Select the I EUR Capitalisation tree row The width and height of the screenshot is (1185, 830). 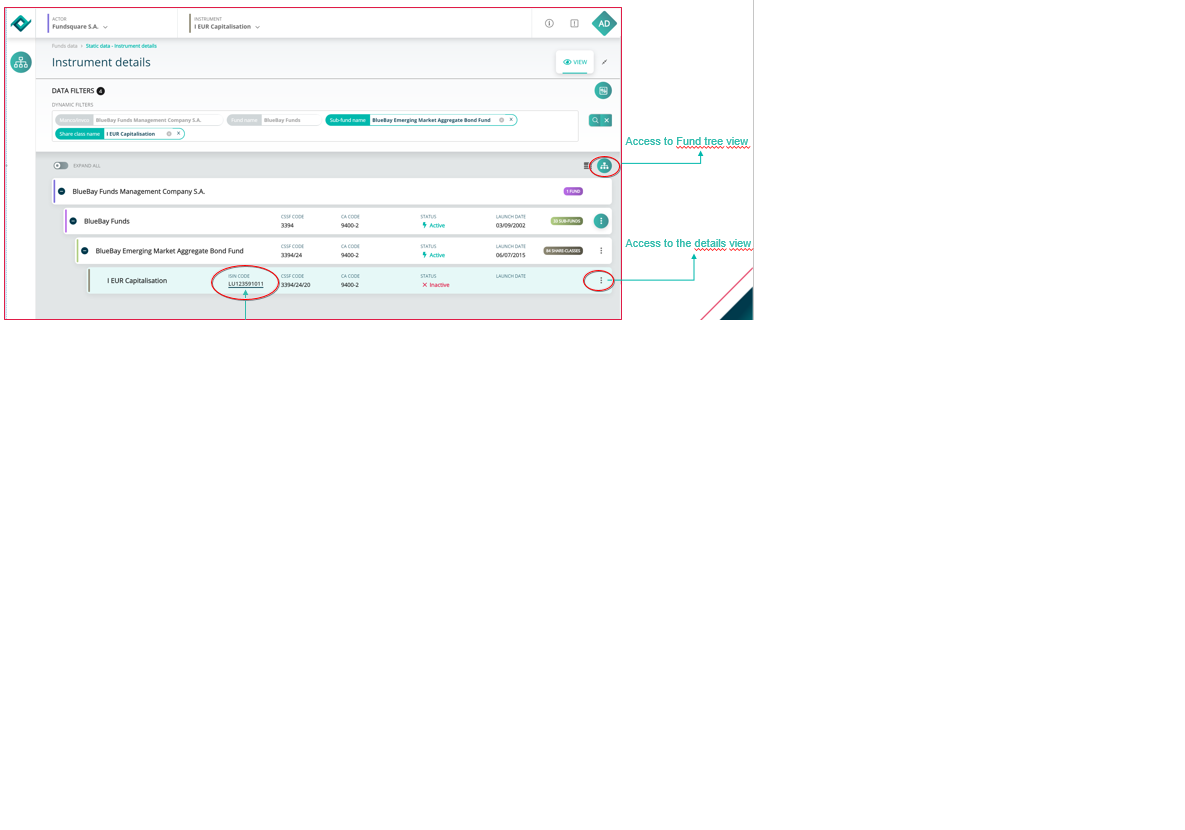click(x=350, y=280)
